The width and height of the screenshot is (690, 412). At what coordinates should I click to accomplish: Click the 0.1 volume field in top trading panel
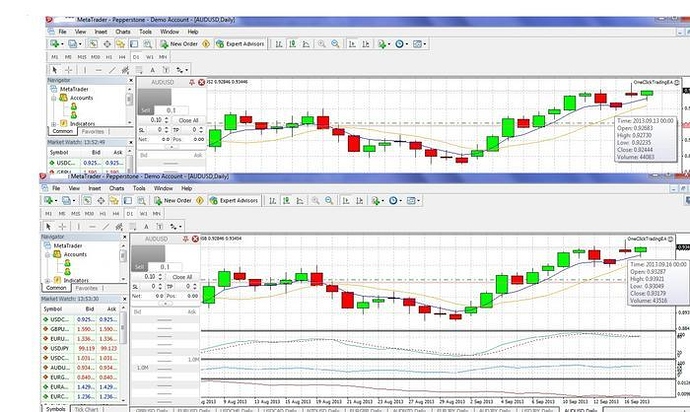171,110
